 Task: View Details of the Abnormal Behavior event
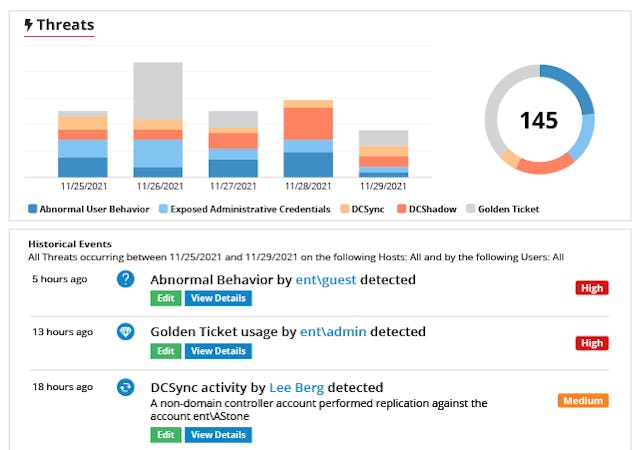pyautogui.click(x=218, y=298)
